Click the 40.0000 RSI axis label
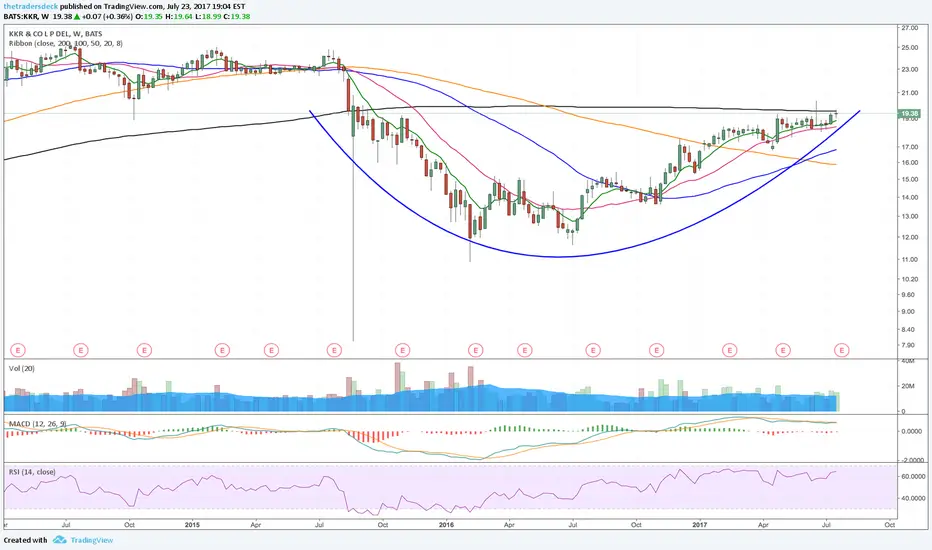932x550 pixels. 912,499
